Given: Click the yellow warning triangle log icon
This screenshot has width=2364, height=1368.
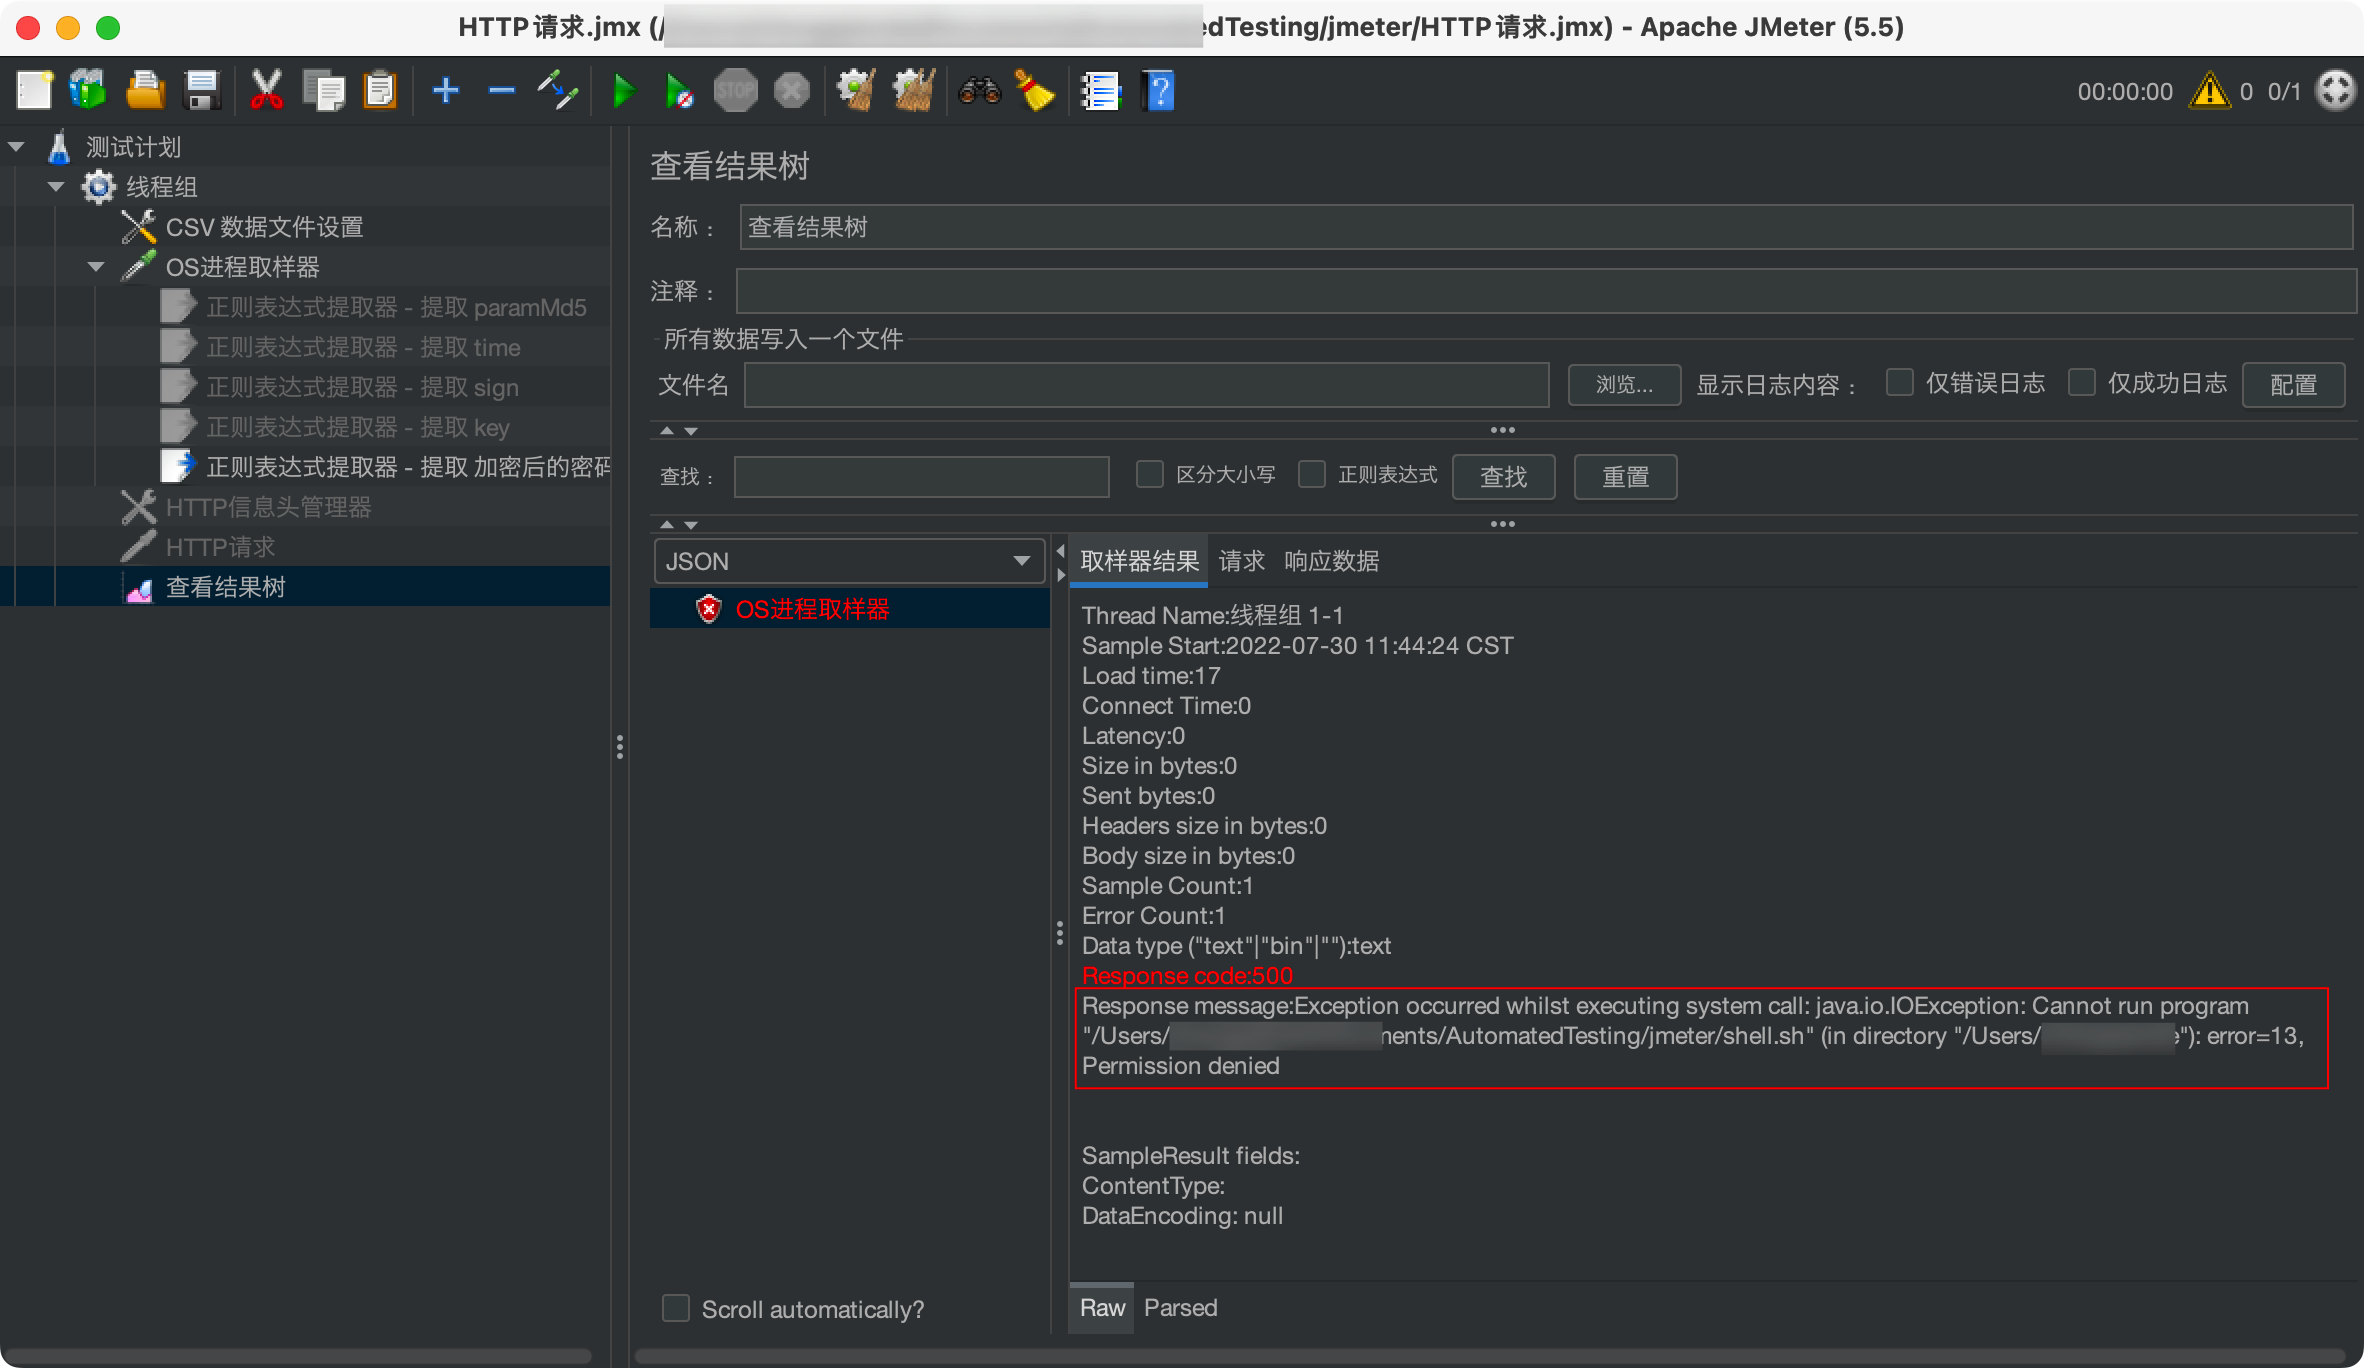Looking at the screenshot, I should pyautogui.click(x=2209, y=91).
